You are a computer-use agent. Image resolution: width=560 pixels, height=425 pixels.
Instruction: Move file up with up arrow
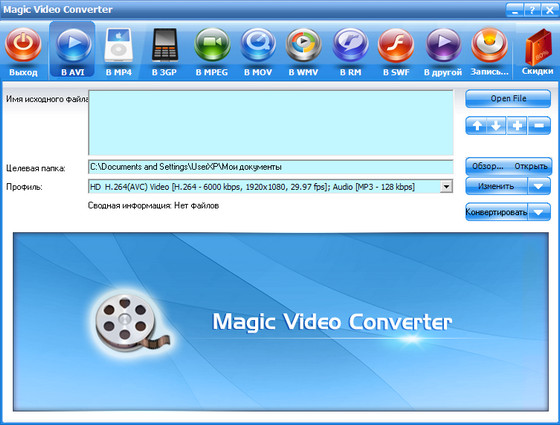coord(476,126)
